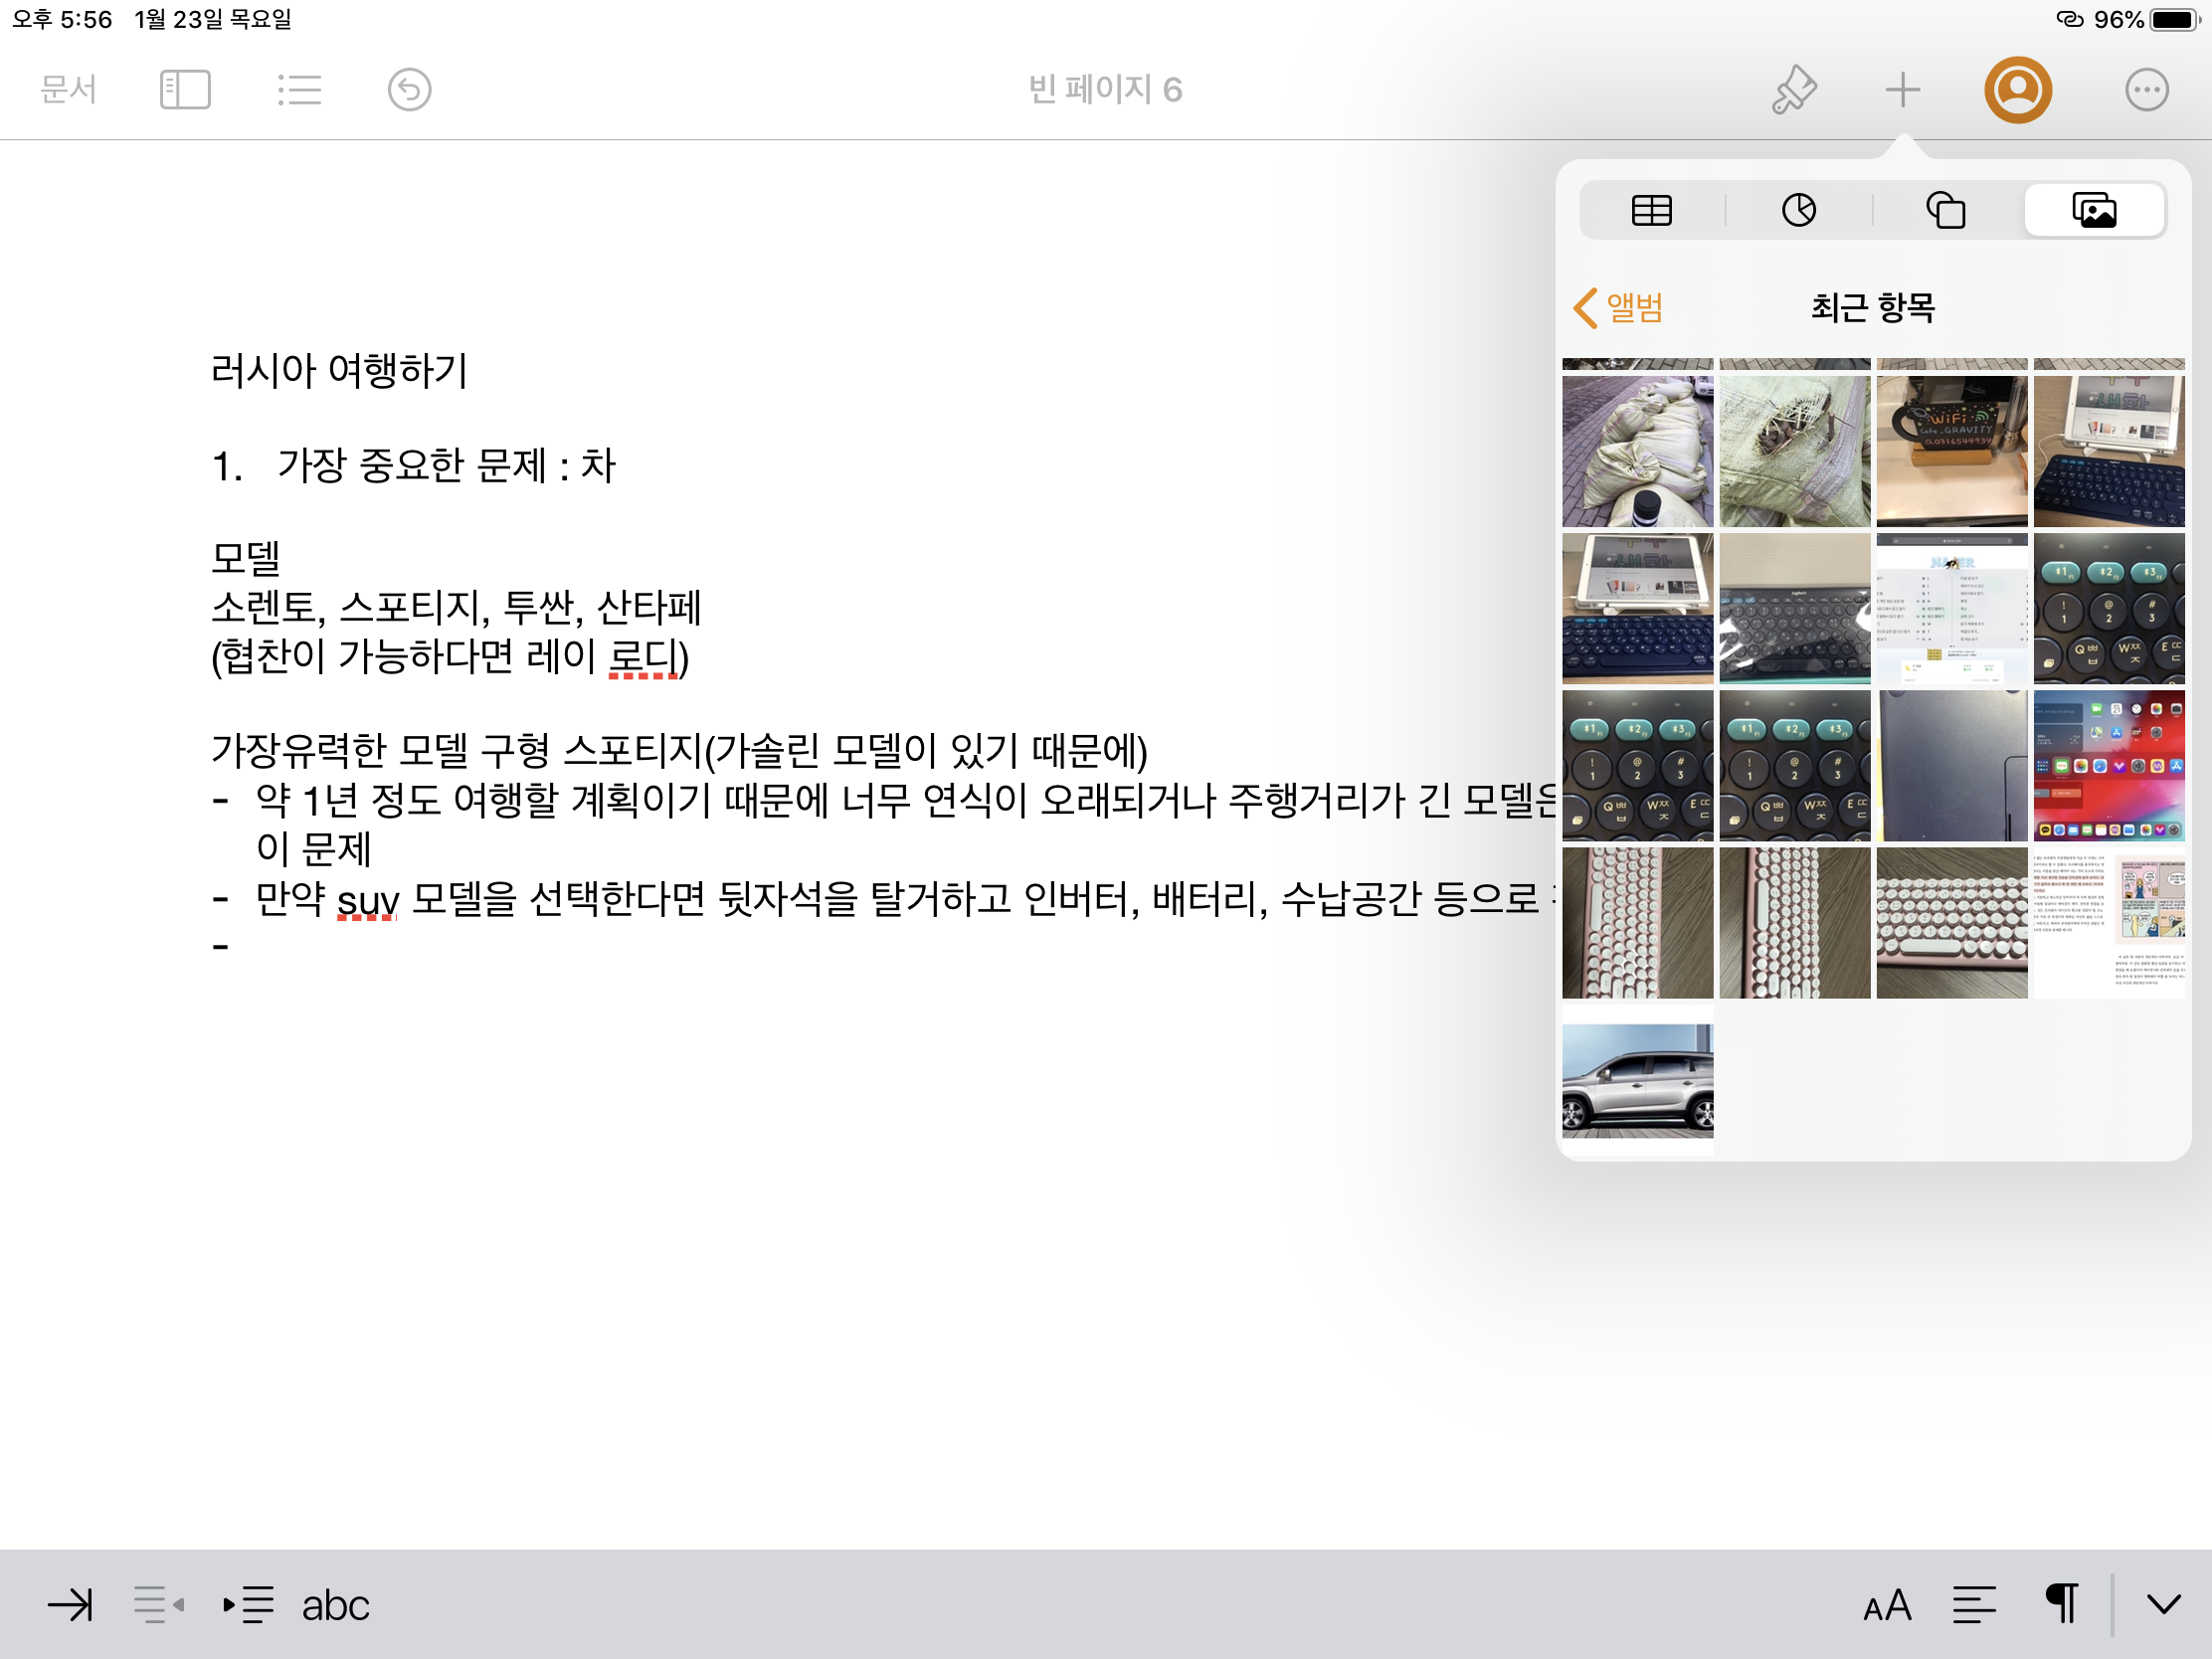2212x1659 pixels.
Task: Choose the WiFi sign photo thumbnail
Action: point(1951,451)
